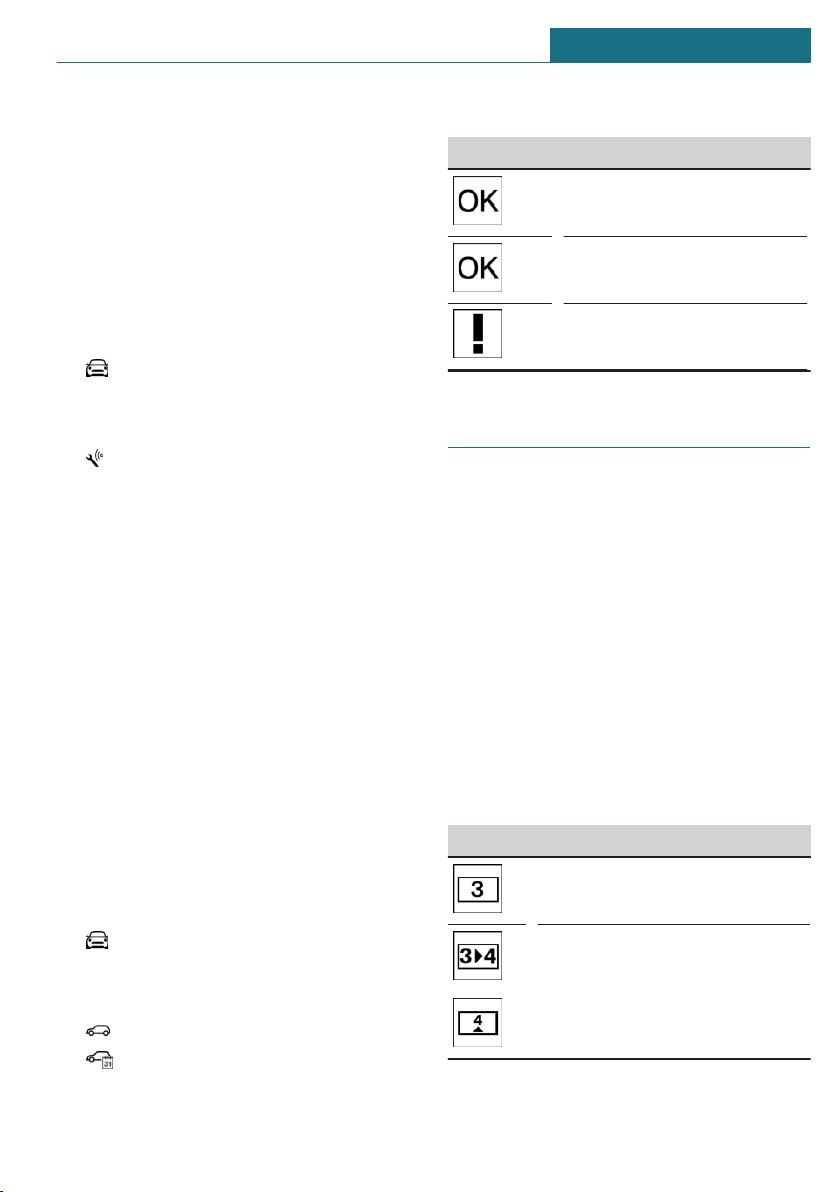Select the 3-to-4 gear shift icon
The width and height of the screenshot is (840, 1192).
coord(477,956)
